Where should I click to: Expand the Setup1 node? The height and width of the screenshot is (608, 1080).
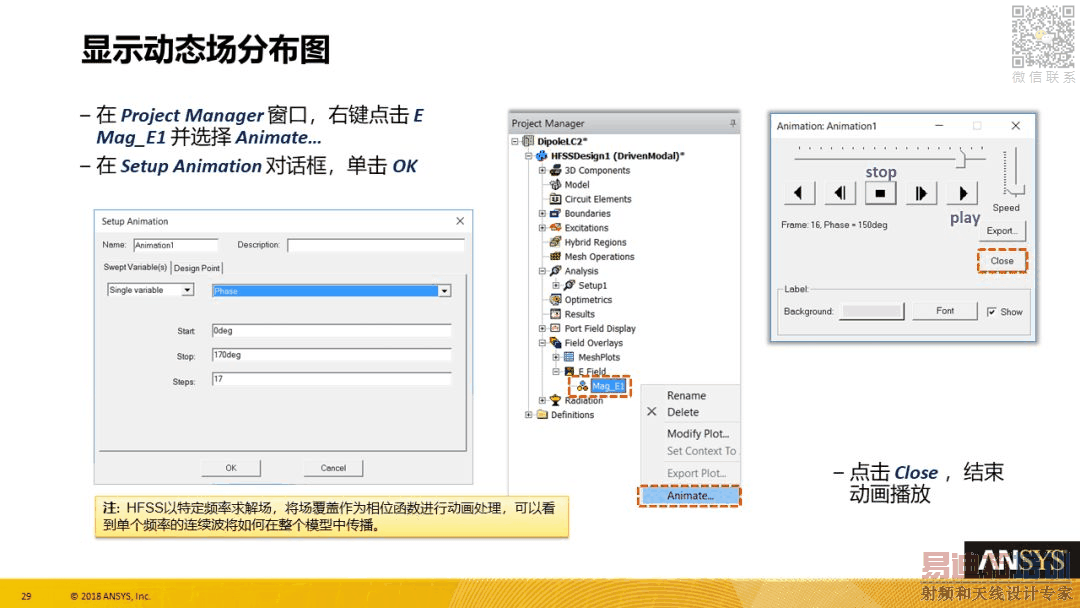point(556,285)
